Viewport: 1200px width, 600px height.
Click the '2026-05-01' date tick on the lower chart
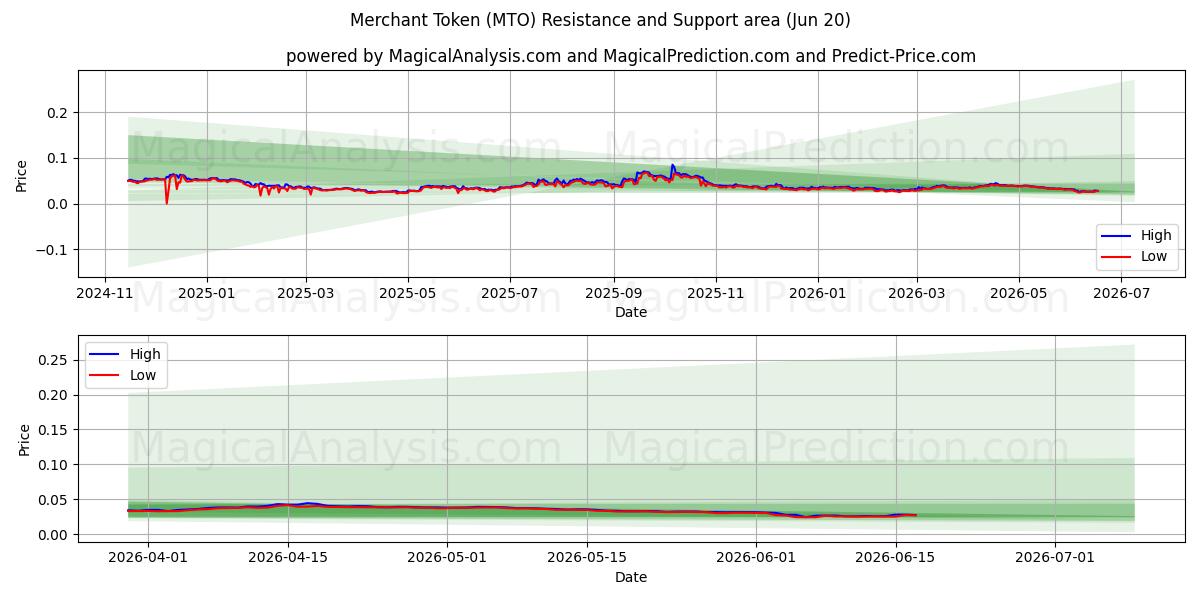point(448,559)
